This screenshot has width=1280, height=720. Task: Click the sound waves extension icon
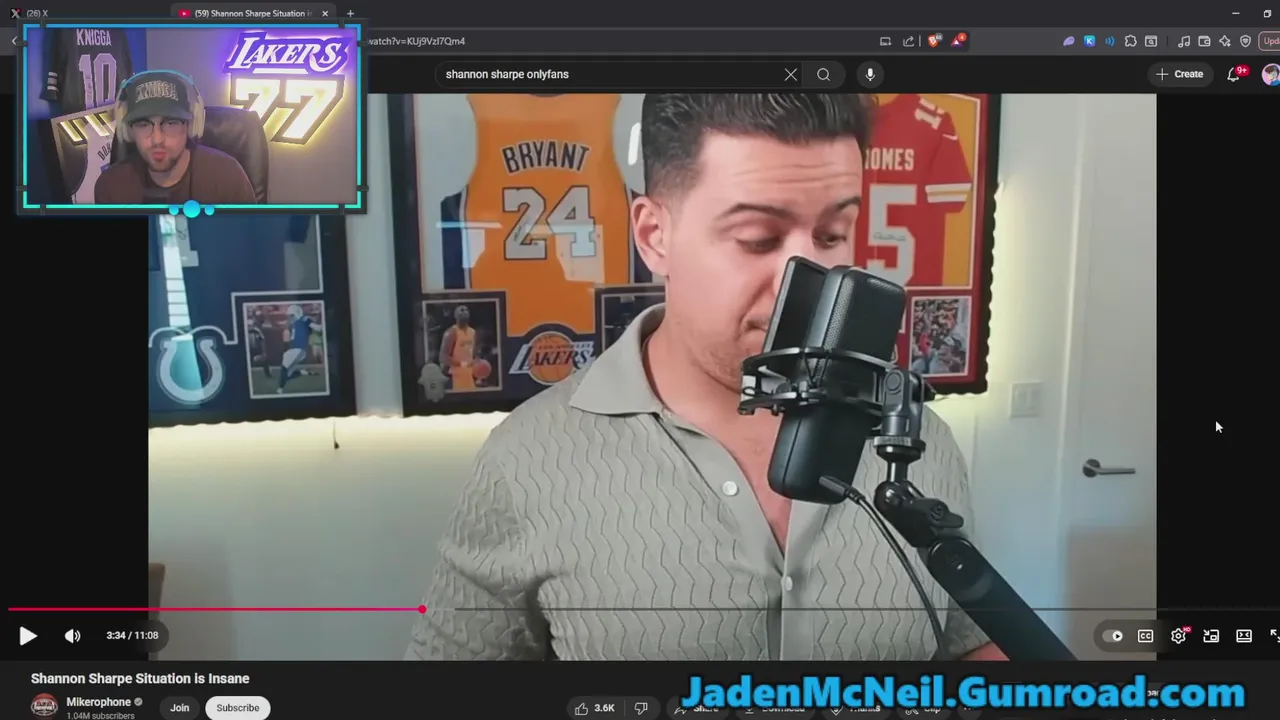click(x=1109, y=41)
